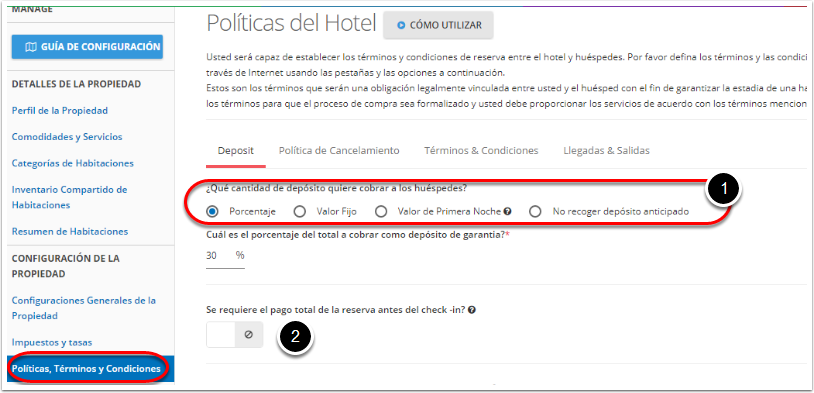Open Impuestos y tasas settings

(x=52, y=343)
